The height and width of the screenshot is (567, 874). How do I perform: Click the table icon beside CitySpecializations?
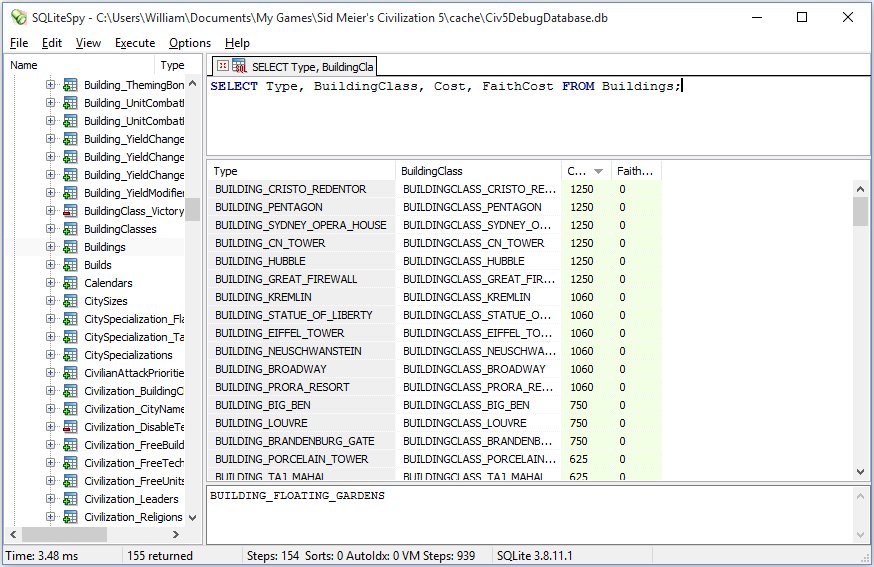[70, 355]
